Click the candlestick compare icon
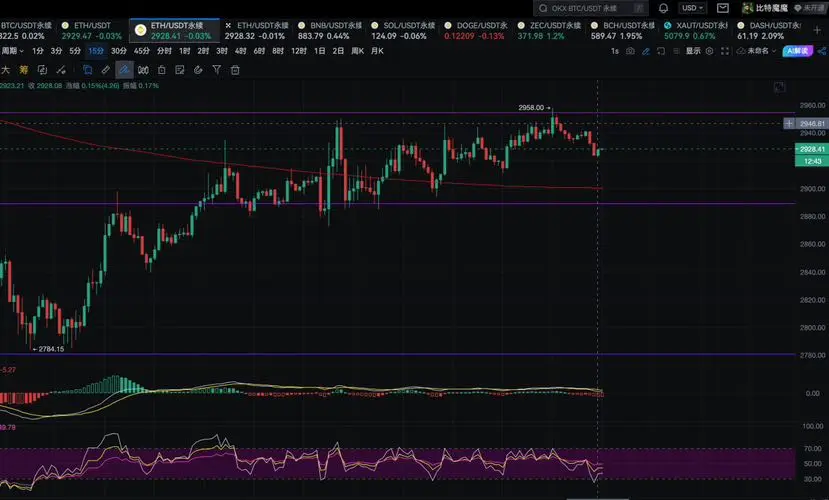 click(143, 70)
